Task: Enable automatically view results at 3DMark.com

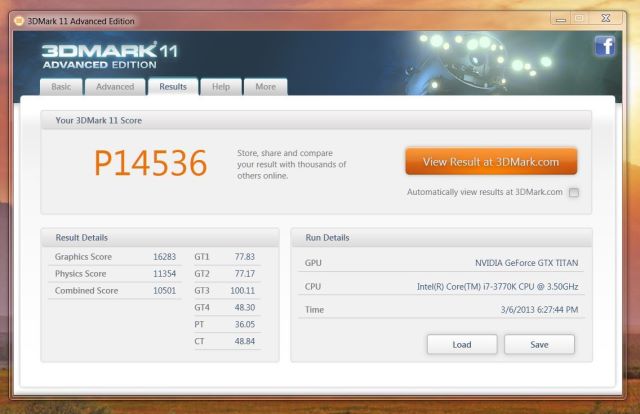Action: (x=574, y=192)
